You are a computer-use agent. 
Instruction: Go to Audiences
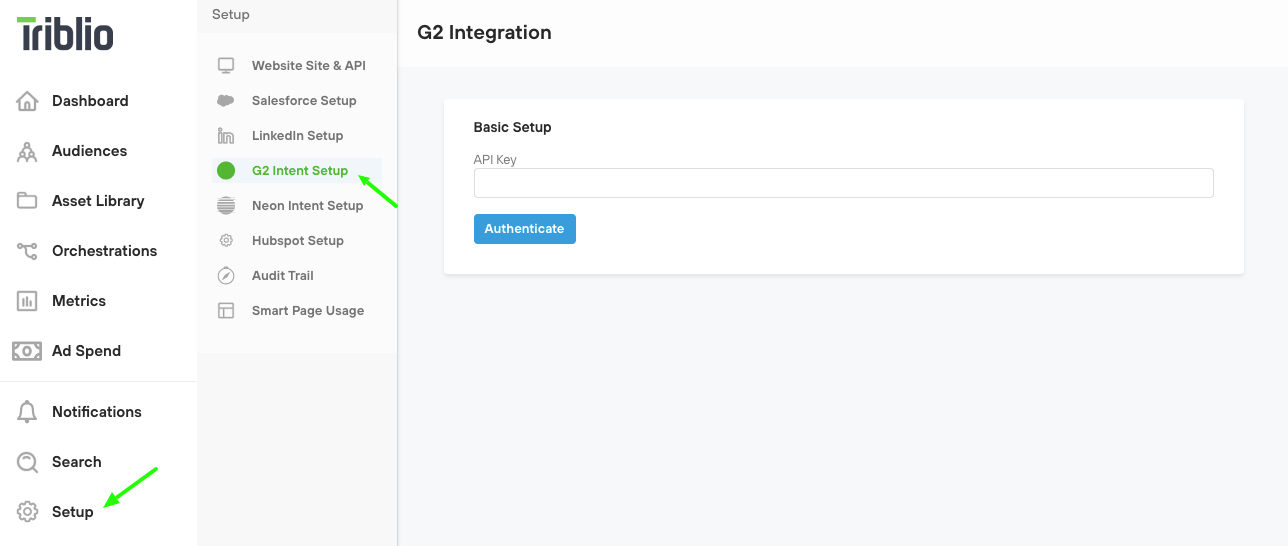pyautogui.click(x=89, y=151)
